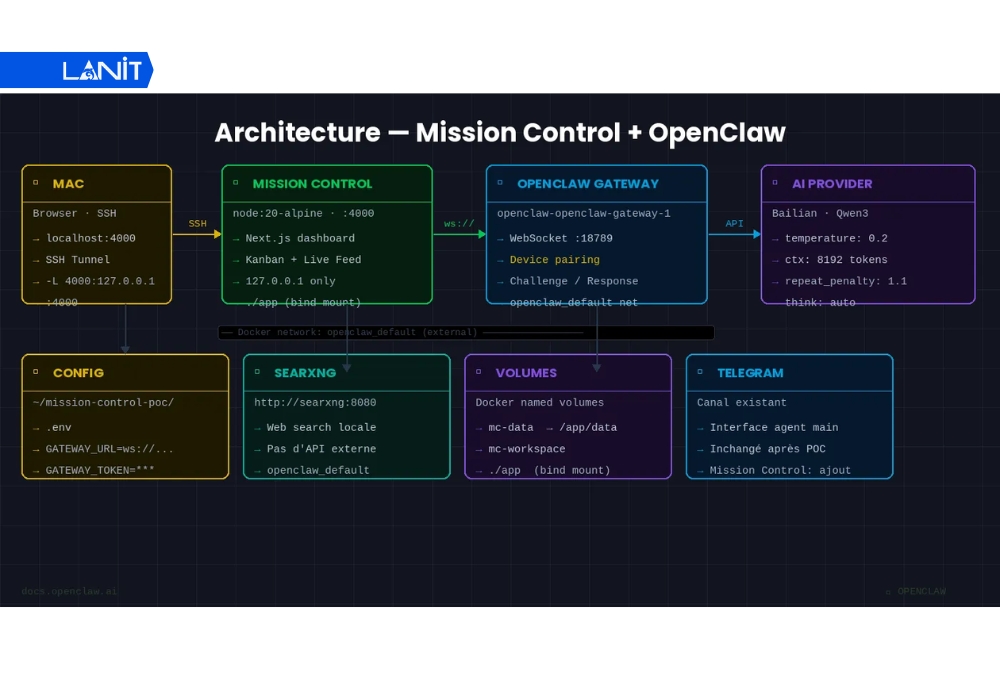Click the square icon beside VOLUMES heading
Image resolution: width=1000 pixels, height=700 pixels.
point(478,372)
